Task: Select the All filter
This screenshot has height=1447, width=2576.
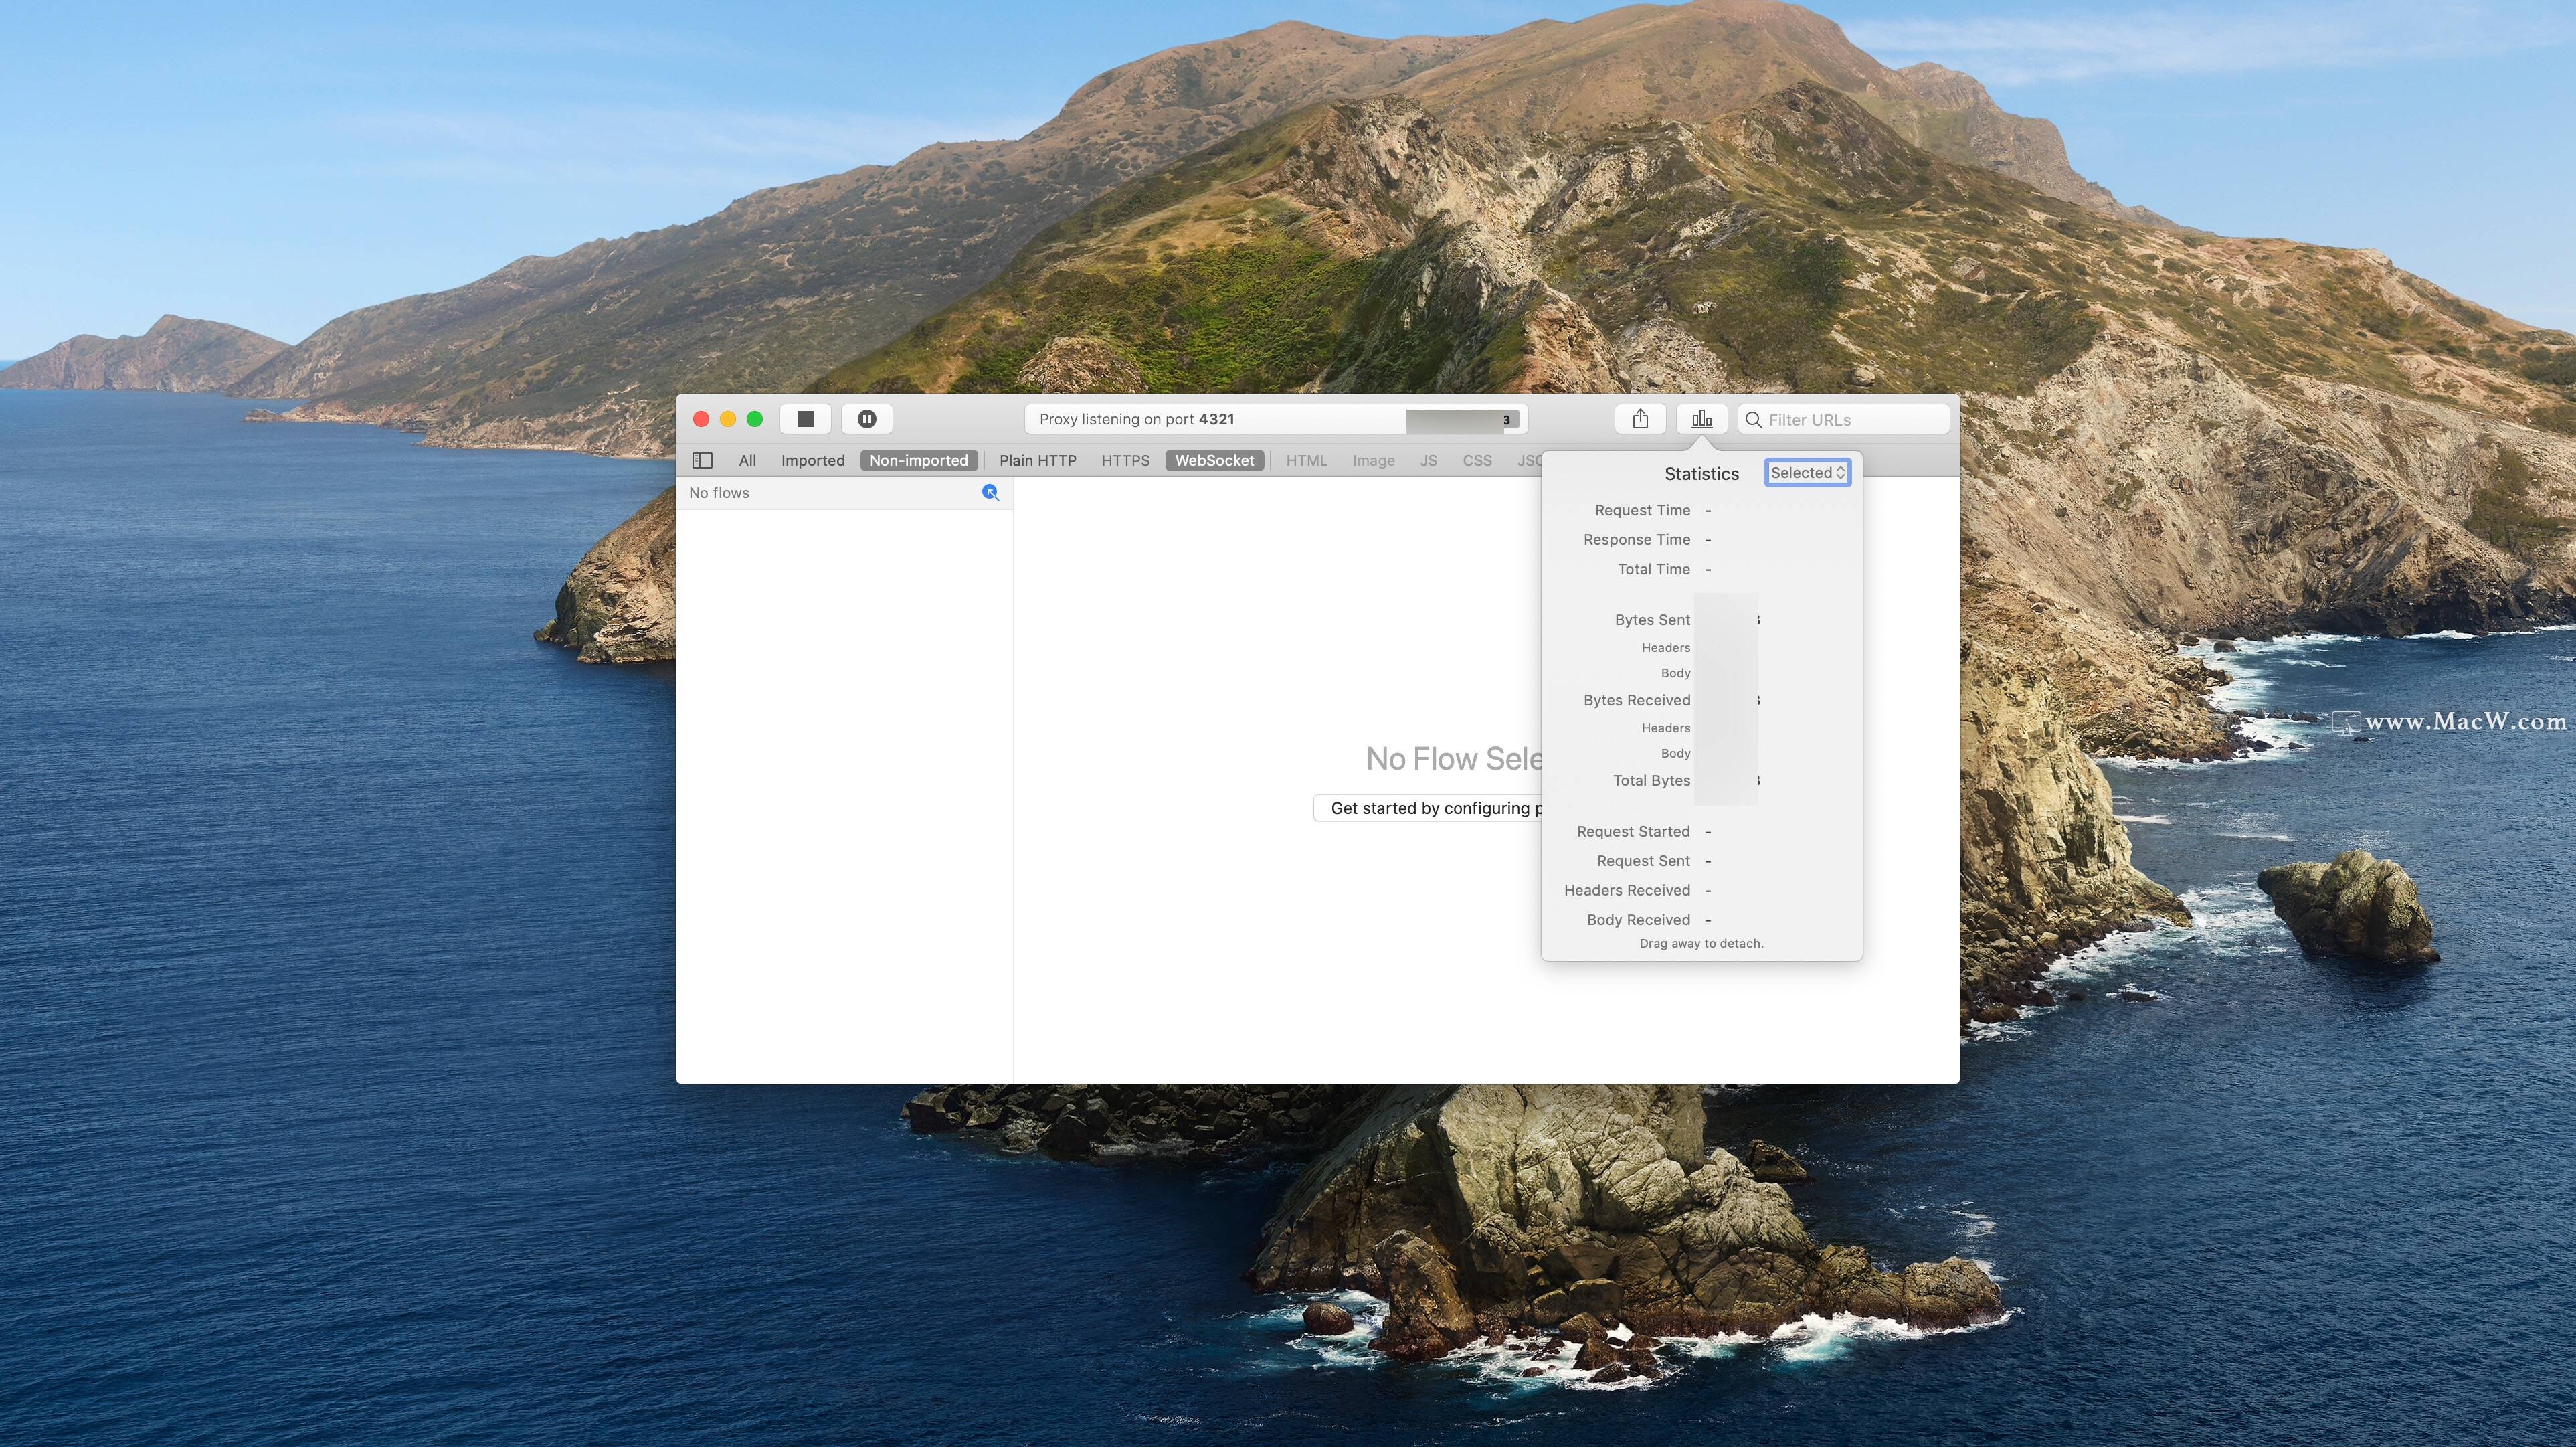Action: [747, 460]
